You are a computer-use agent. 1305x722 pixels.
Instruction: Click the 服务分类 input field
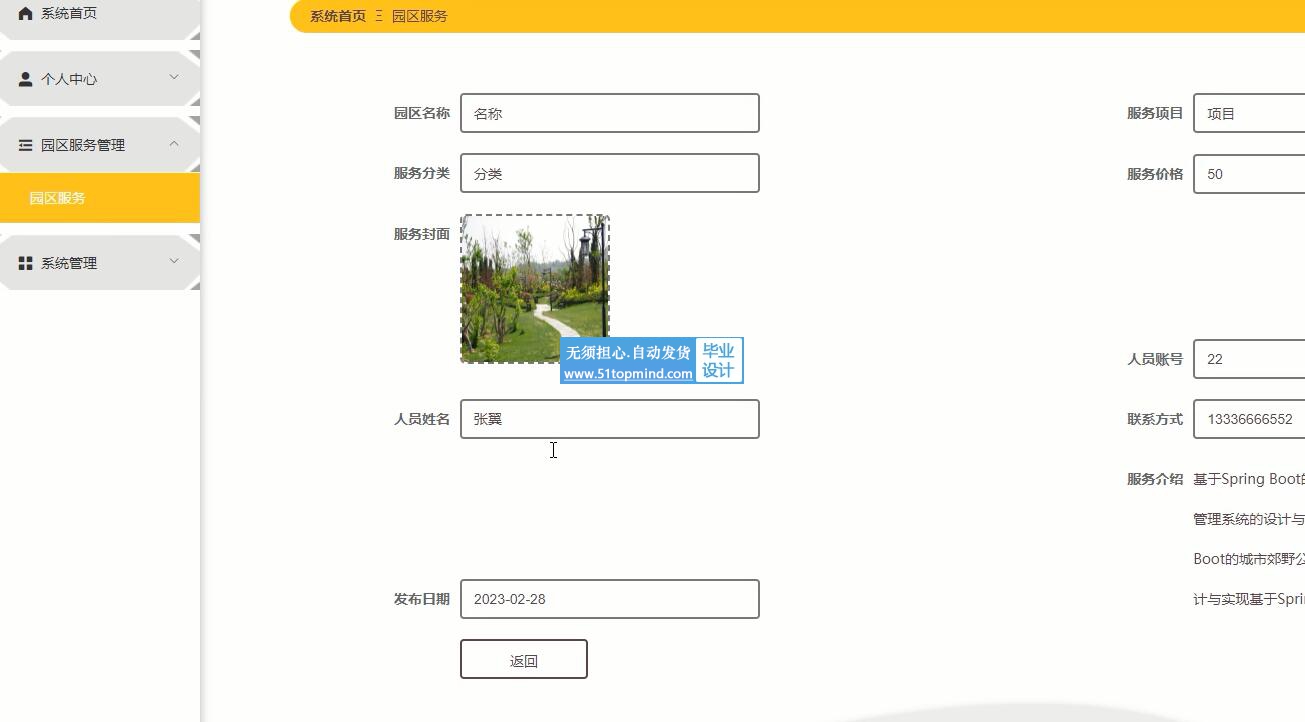(x=610, y=173)
